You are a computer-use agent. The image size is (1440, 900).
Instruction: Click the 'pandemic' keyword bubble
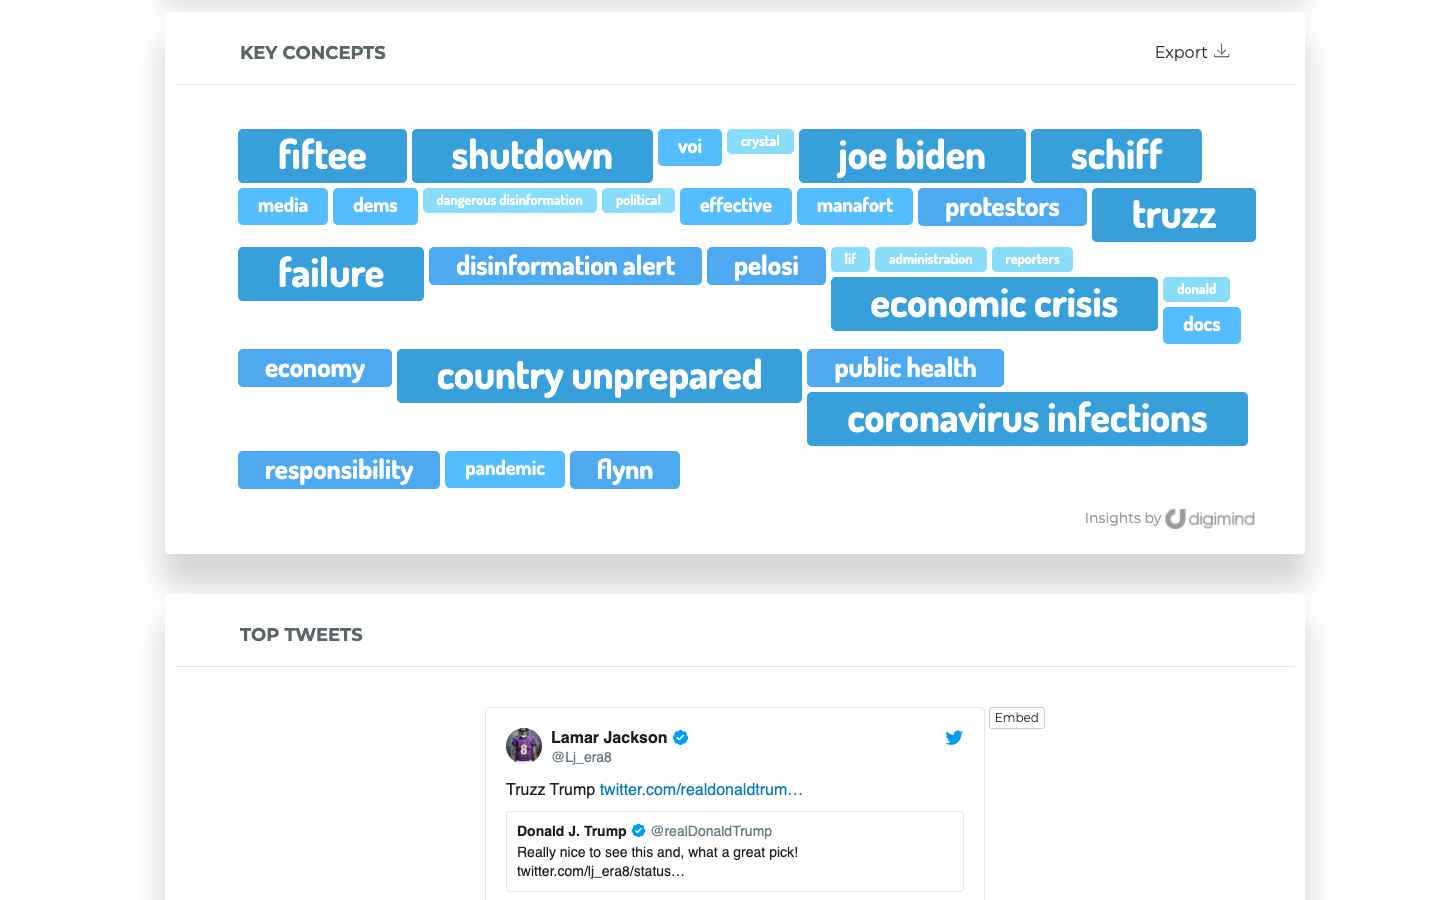point(504,469)
